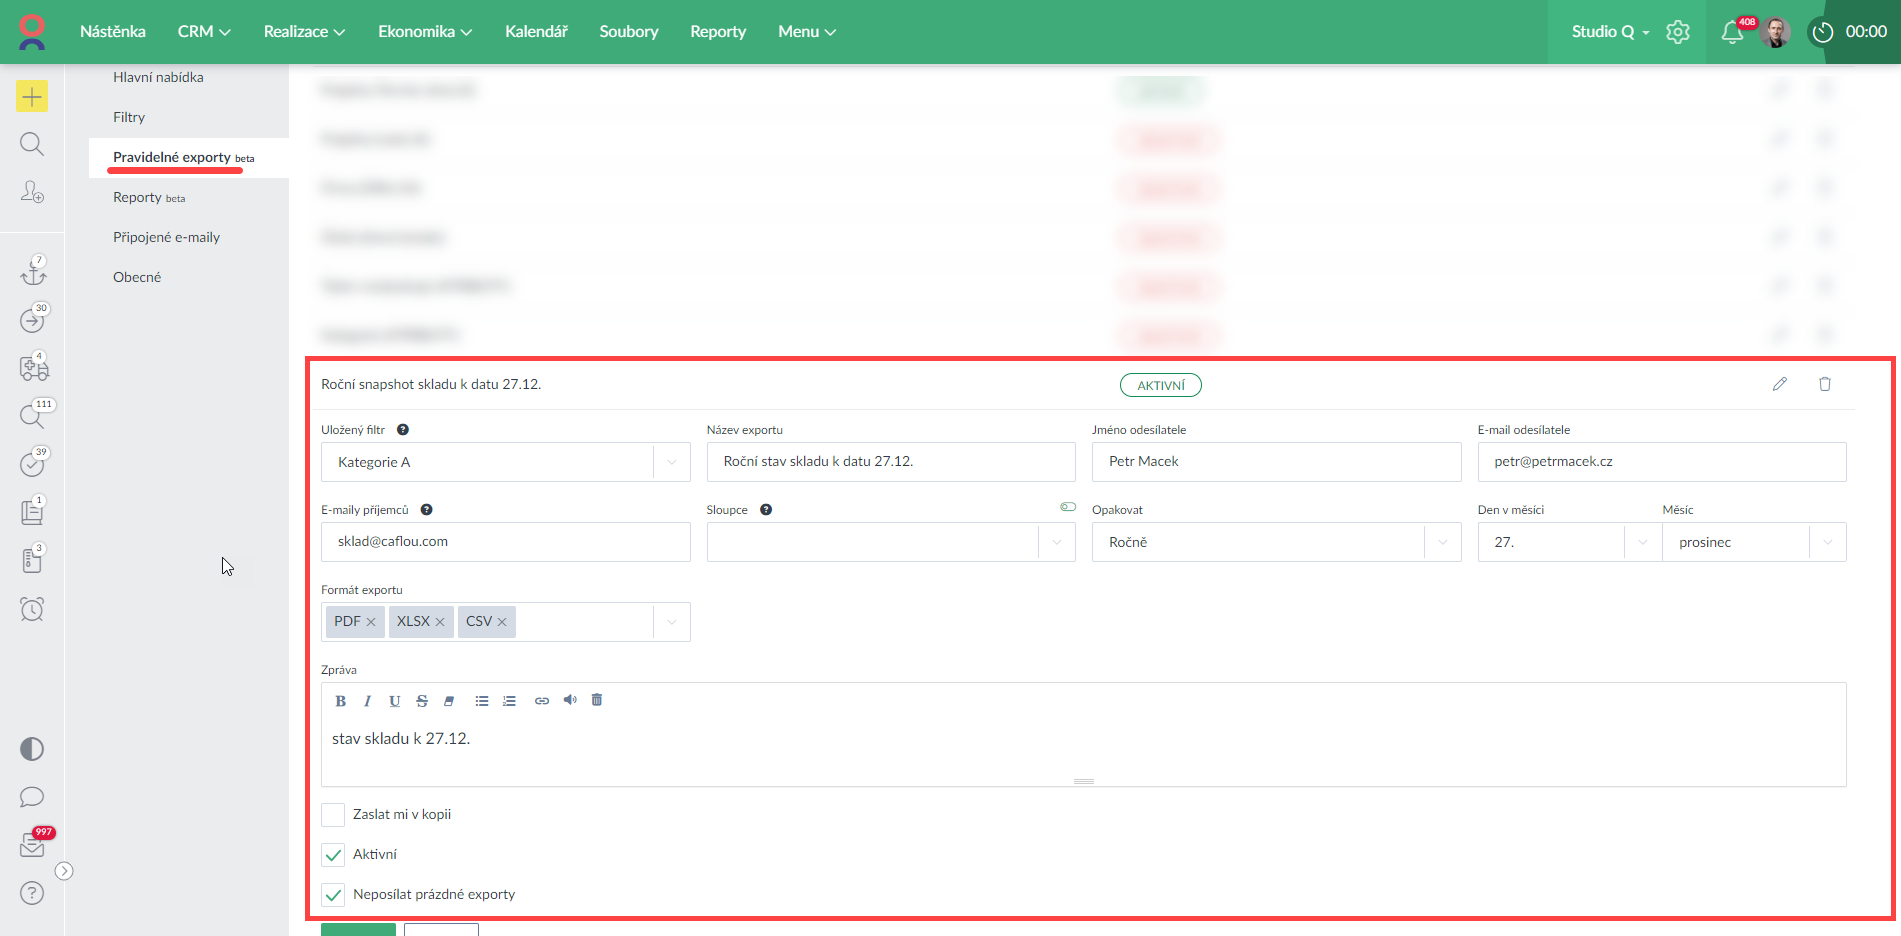Open the notifications bell
Screen dimensions: 1901x936
pos(1732,32)
